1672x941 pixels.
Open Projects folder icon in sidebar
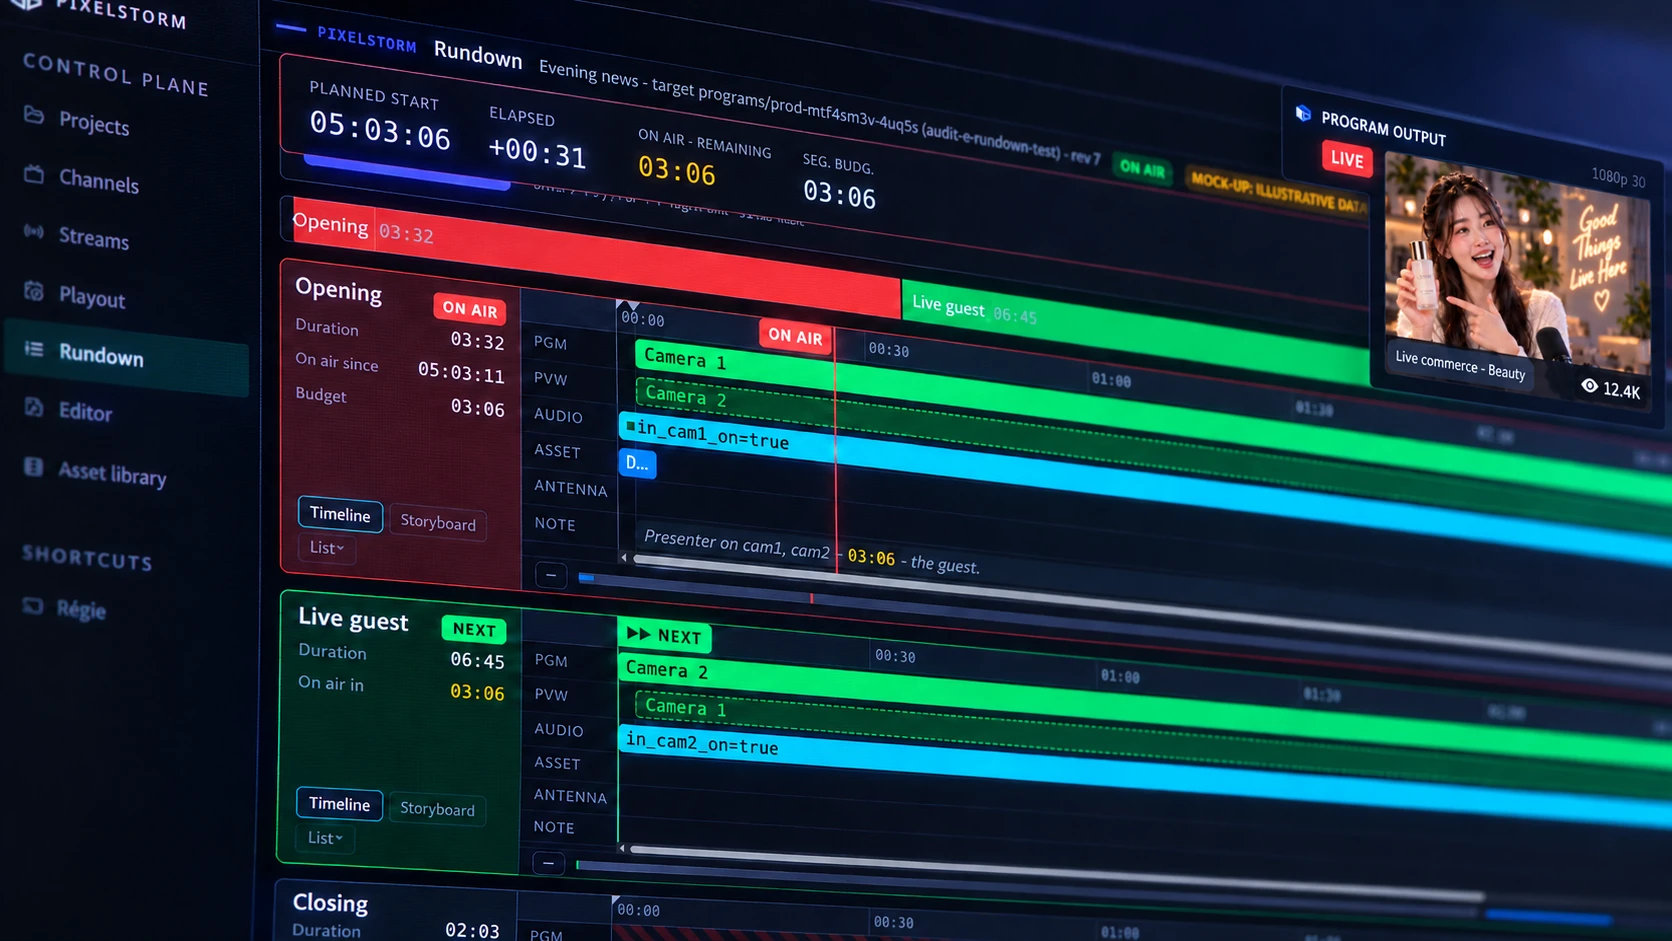coord(34,115)
